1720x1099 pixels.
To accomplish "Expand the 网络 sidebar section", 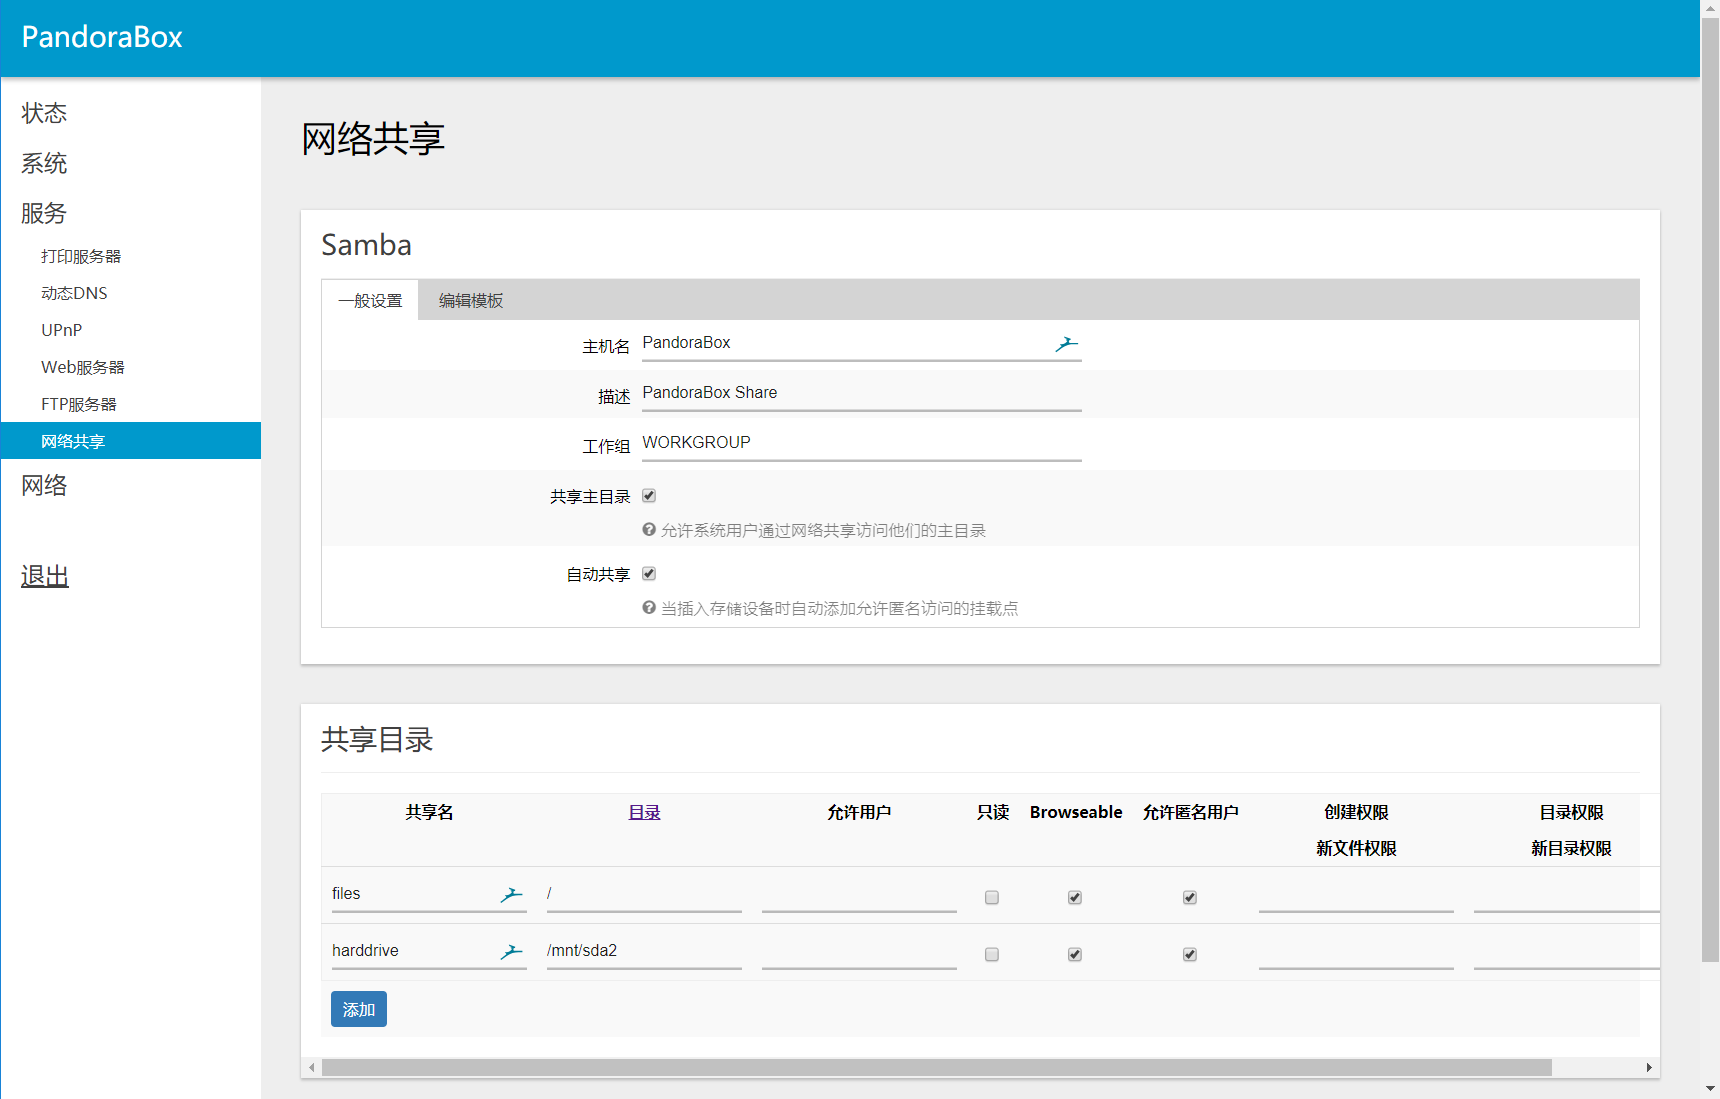I will coord(44,485).
